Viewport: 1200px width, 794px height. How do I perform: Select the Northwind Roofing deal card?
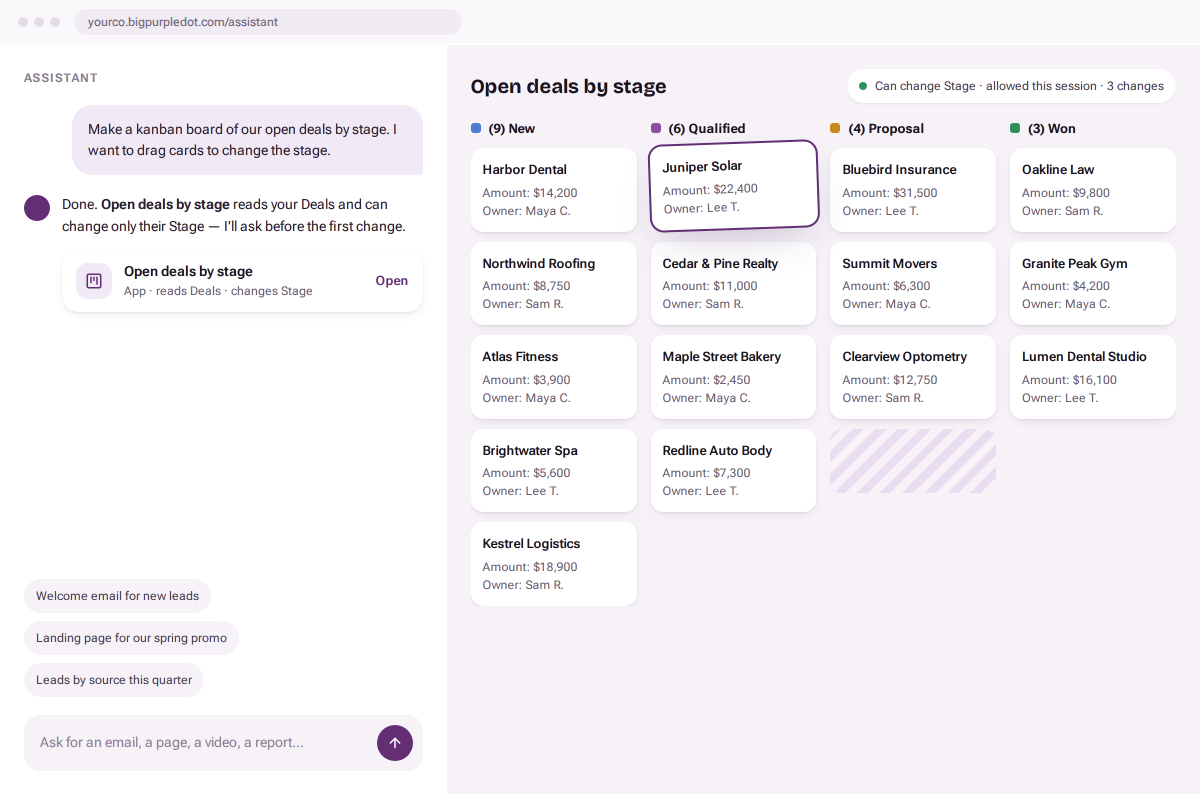pyautogui.click(x=554, y=283)
